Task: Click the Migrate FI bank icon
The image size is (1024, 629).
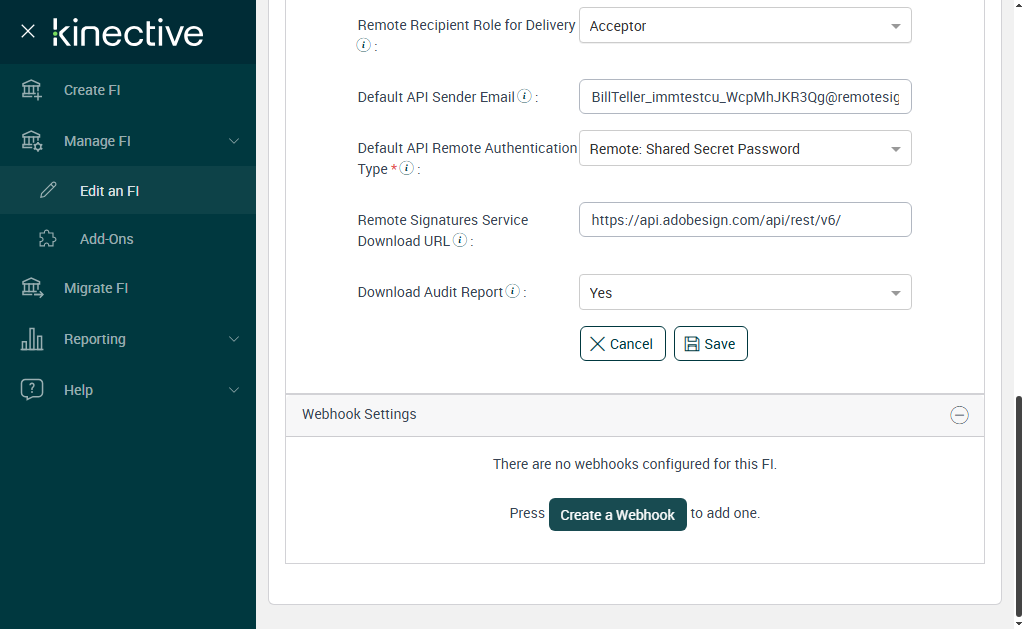Action: click(32, 288)
